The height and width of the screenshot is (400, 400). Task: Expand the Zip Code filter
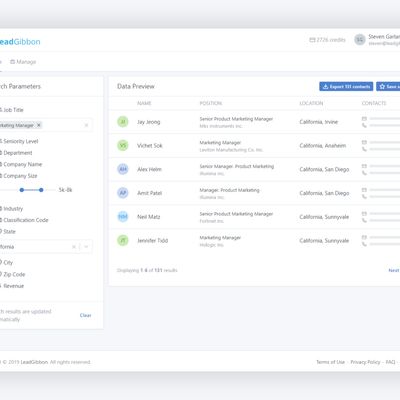[x=13, y=274]
